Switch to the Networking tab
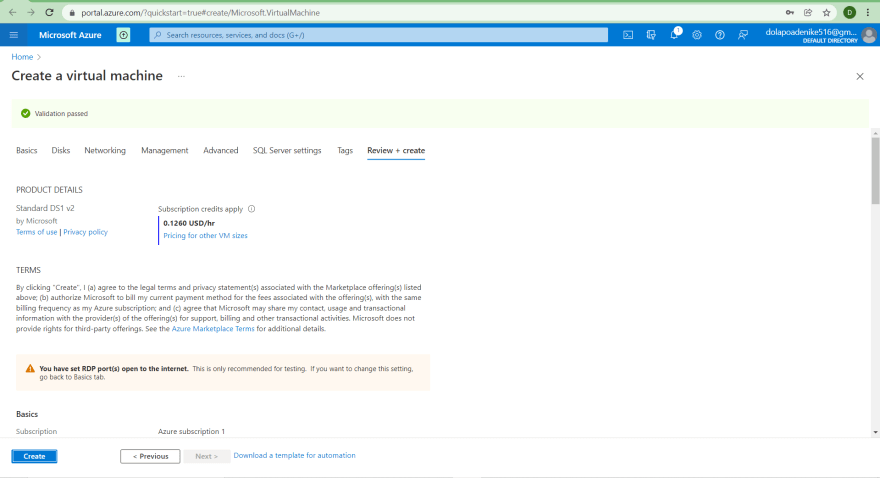Viewport: 880px width, 478px height. [x=105, y=150]
